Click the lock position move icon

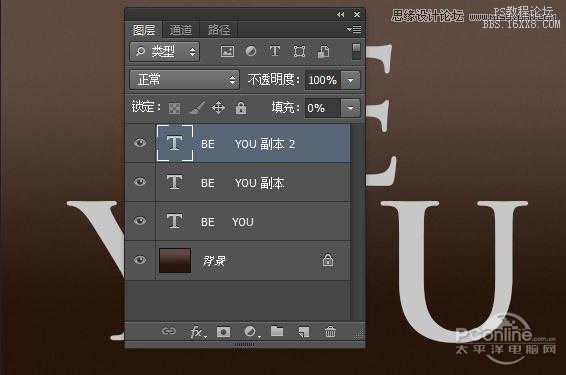[218, 108]
